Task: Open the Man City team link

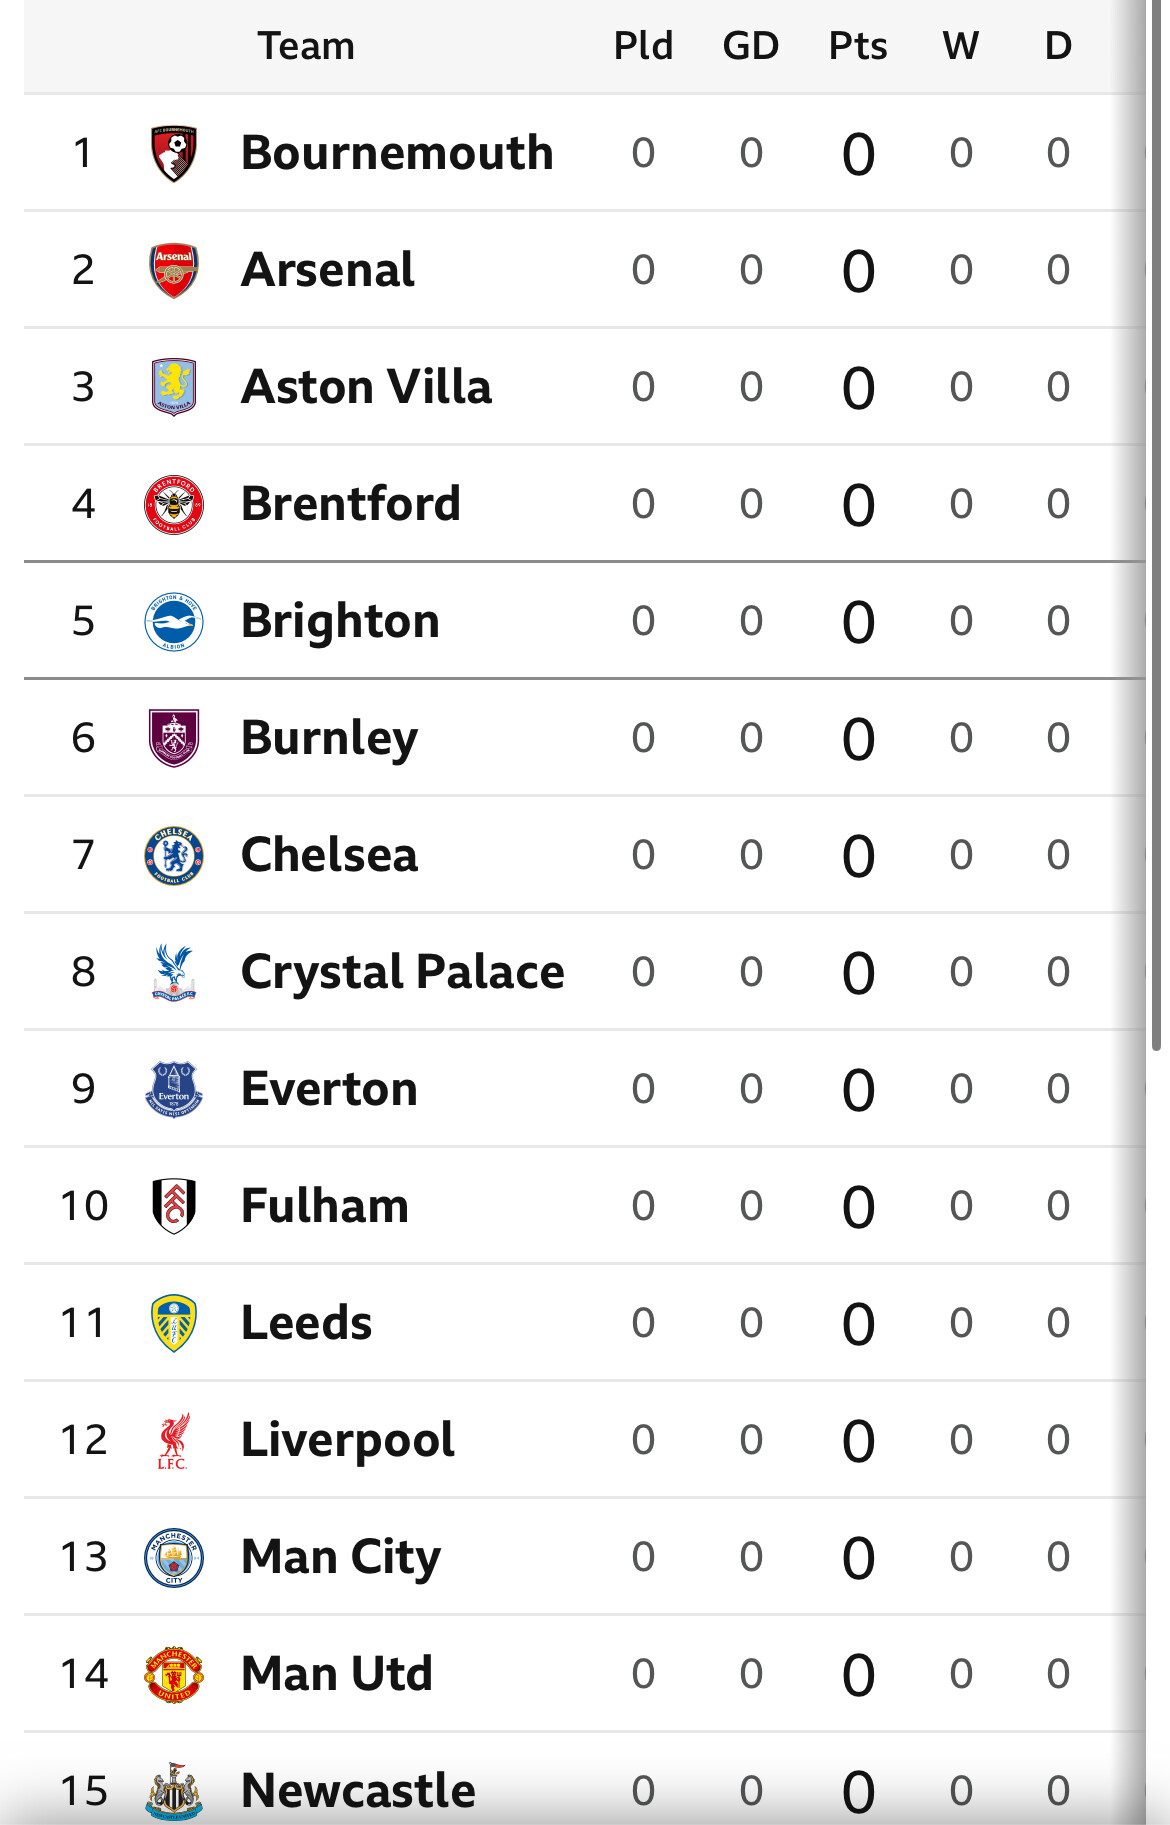Action: pos(341,1557)
